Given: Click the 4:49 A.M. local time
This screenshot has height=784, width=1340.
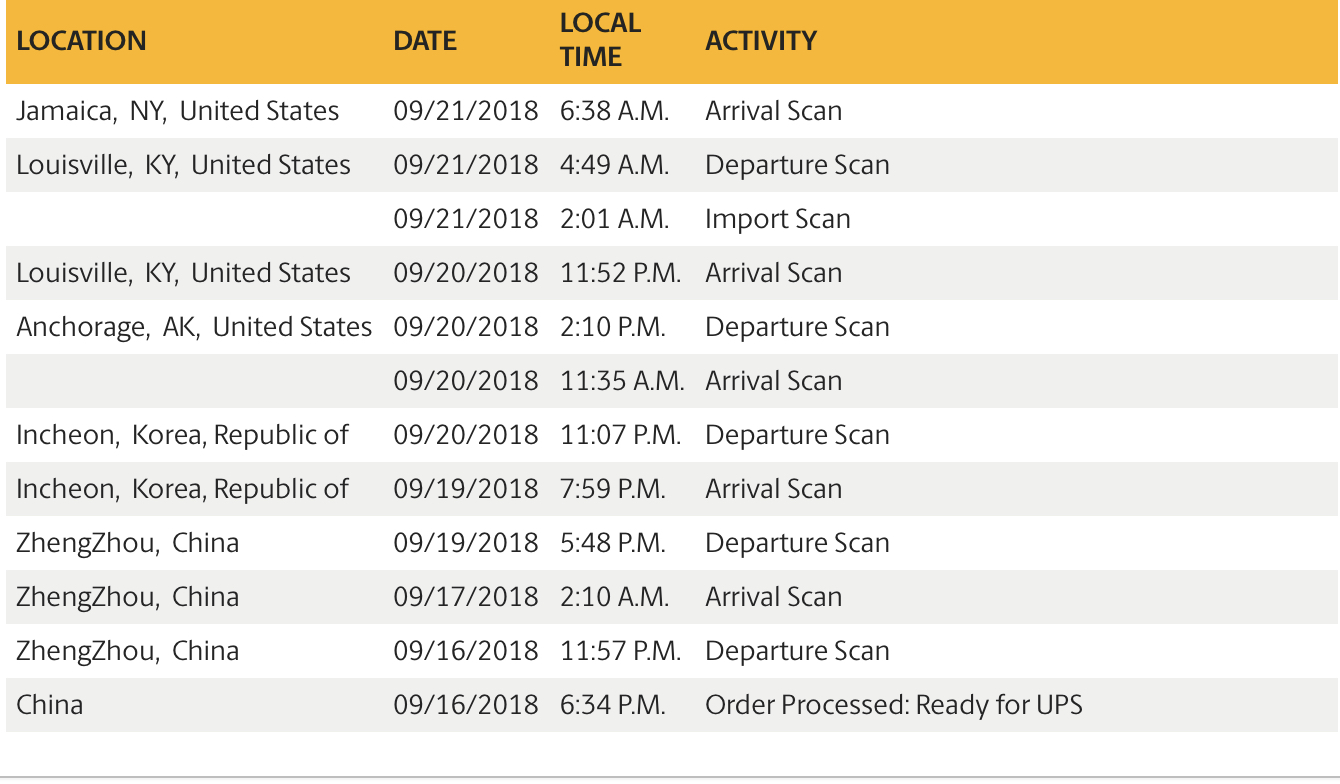Looking at the screenshot, I should 615,165.
